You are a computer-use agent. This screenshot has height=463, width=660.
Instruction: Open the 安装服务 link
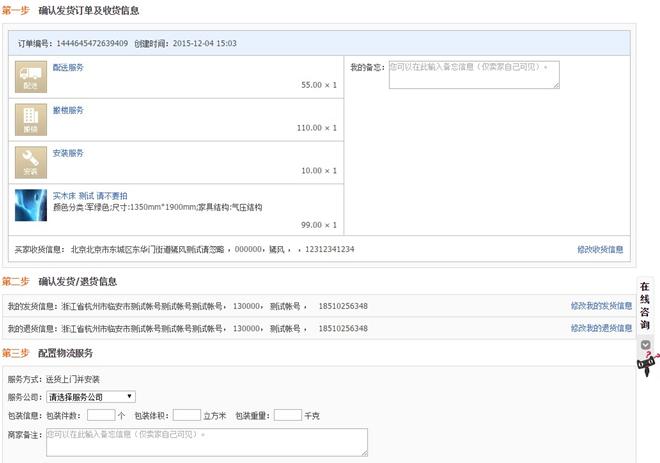[68, 153]
